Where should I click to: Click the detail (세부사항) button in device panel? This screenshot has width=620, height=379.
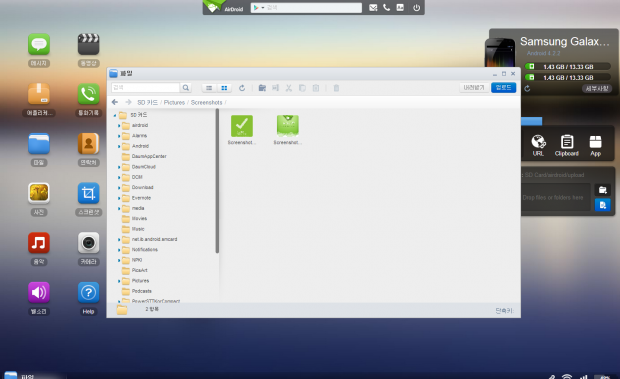(597, 89)
